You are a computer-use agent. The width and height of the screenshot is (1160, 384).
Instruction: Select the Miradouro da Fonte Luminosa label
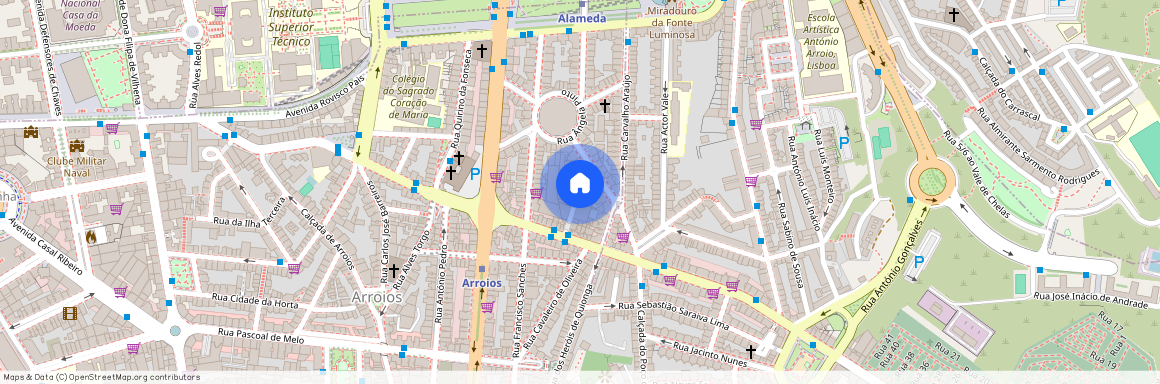[672, 23]
